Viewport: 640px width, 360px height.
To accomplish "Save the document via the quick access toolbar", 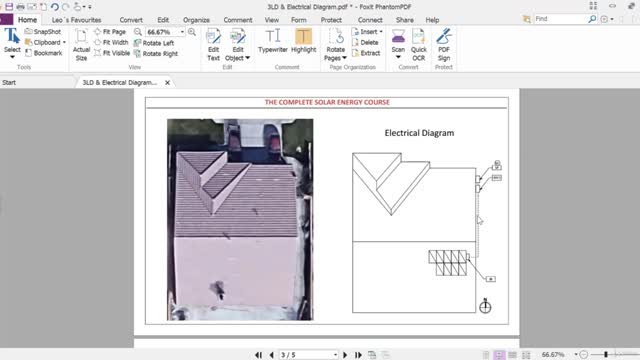I will coord(9,7).
